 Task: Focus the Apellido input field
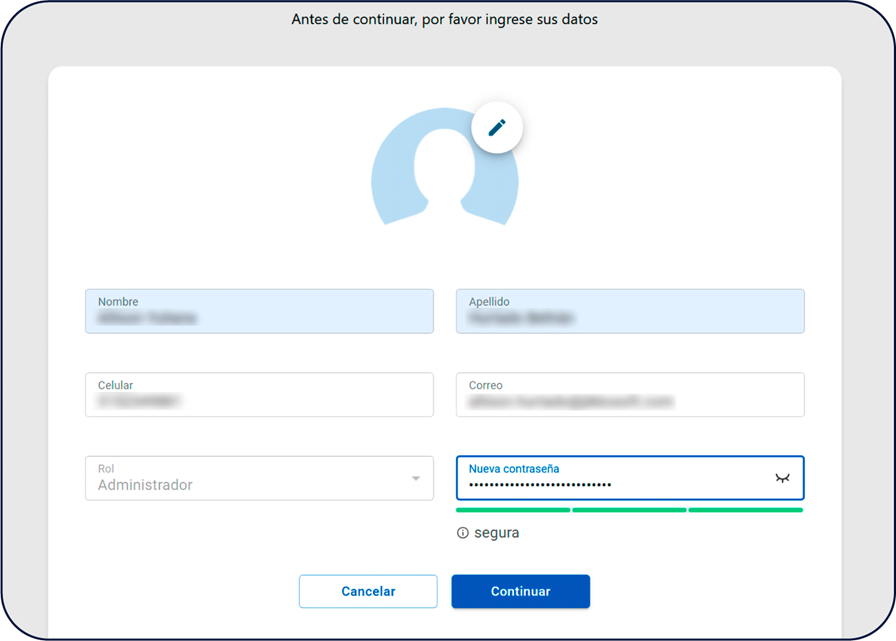(x=630, y=318)
